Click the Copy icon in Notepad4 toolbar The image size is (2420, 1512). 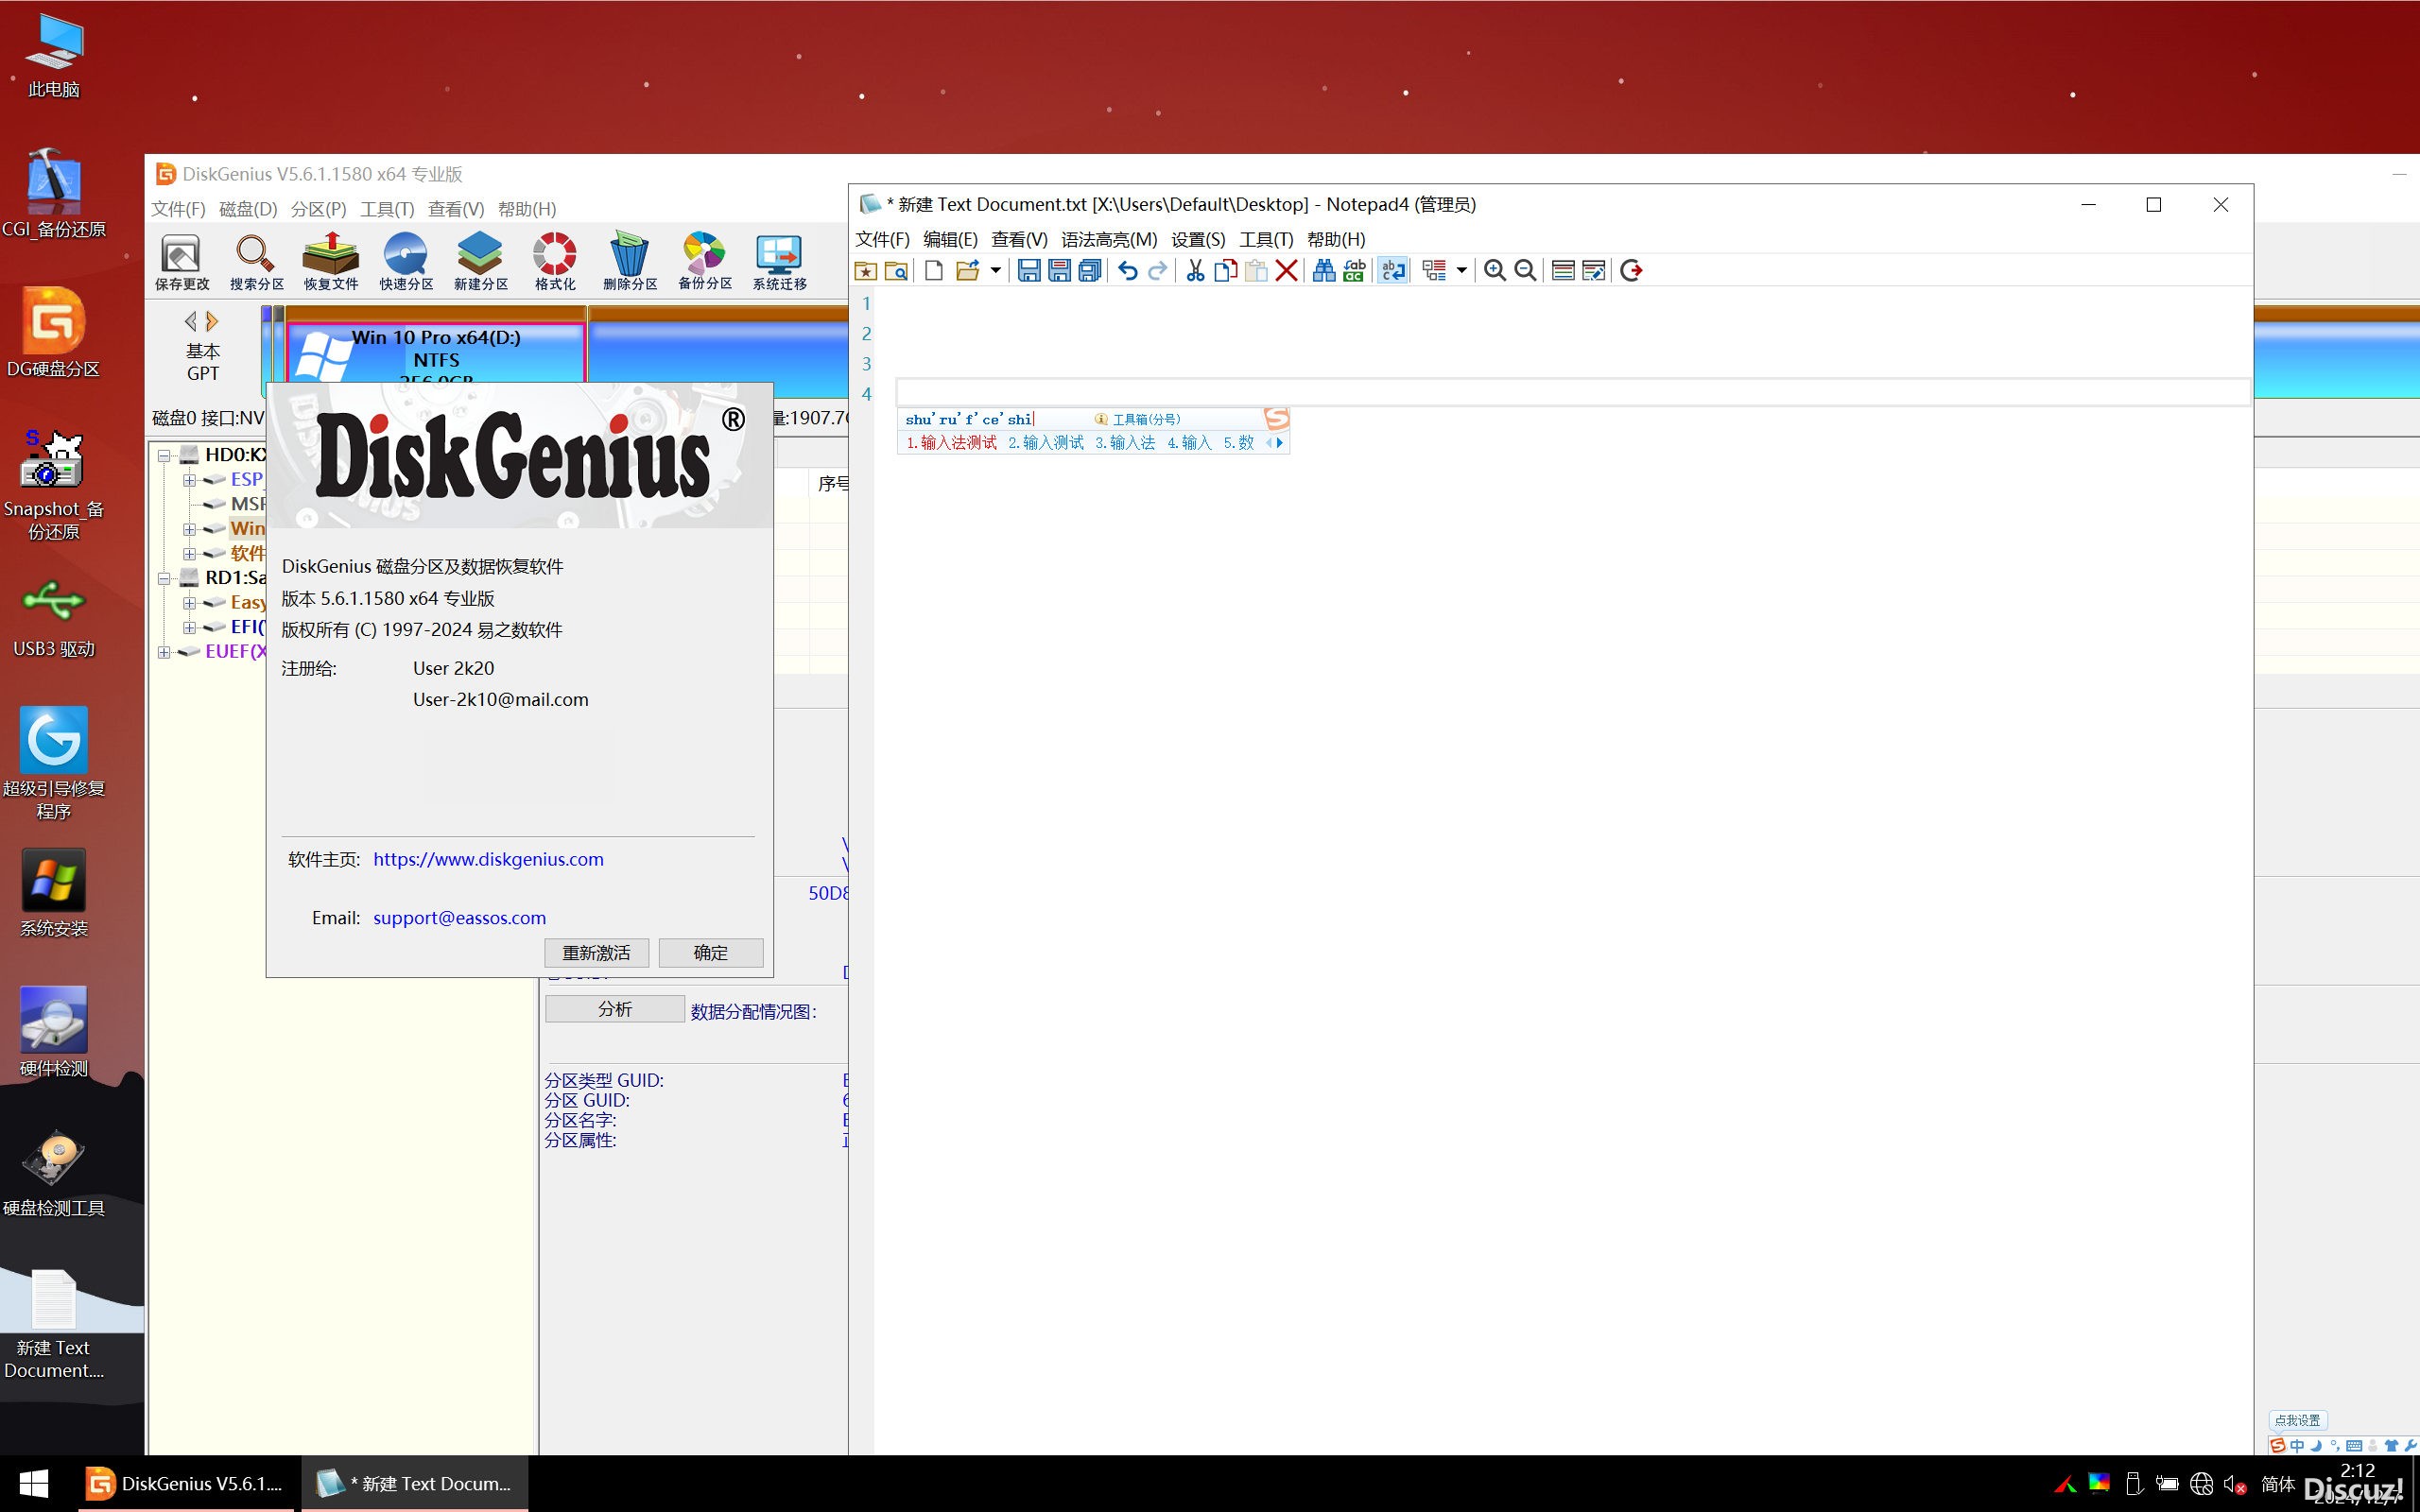(1225, 270)
